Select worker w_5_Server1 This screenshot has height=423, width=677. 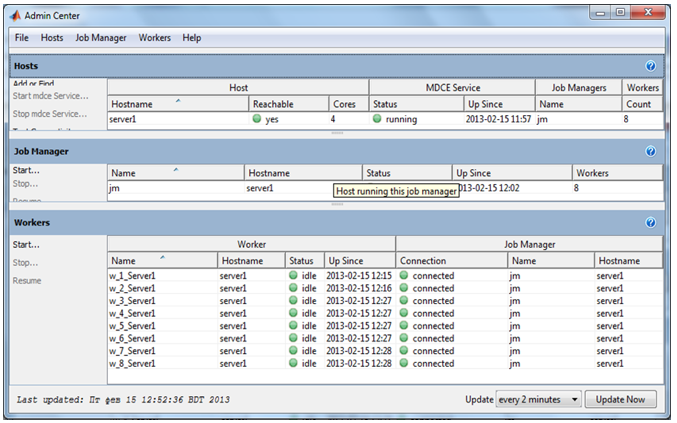(385, 326)
